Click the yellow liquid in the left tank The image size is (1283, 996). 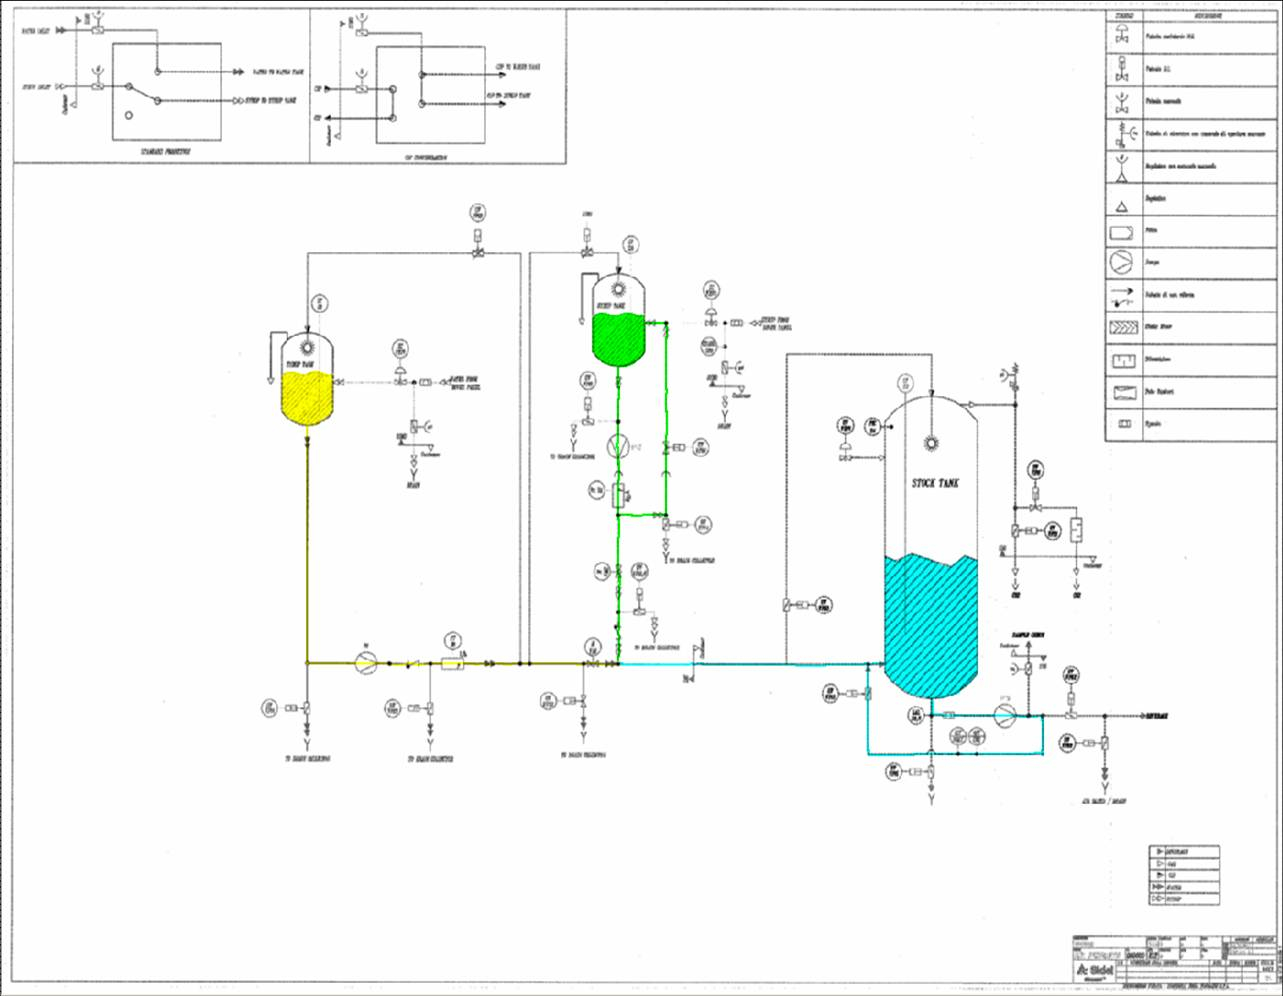click(x=306, y=398)
